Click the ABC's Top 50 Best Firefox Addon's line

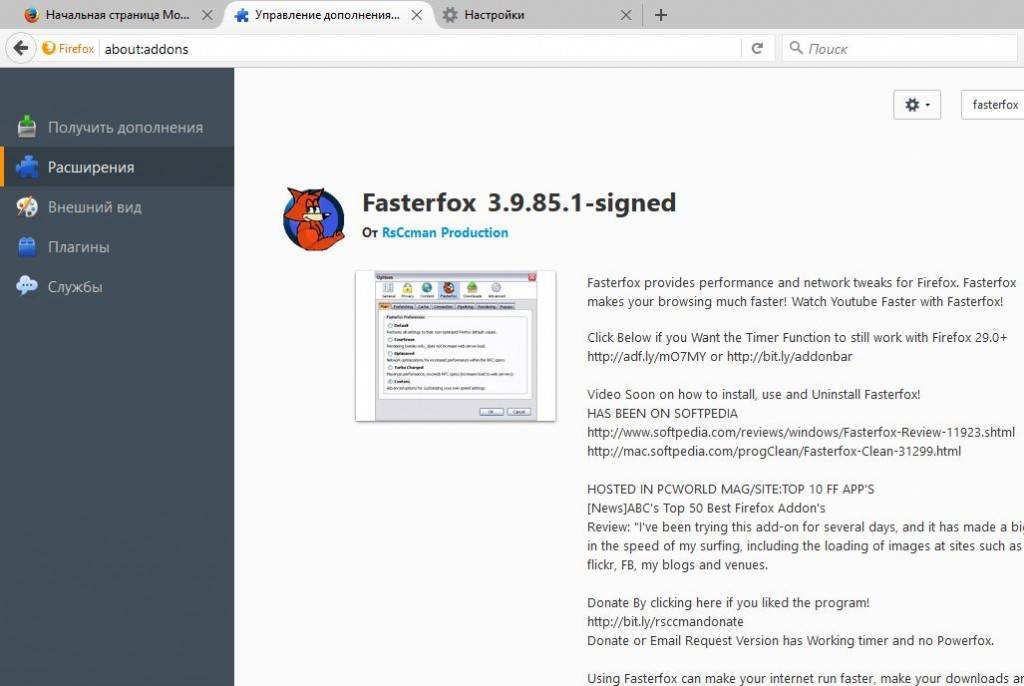coord(706,508)
